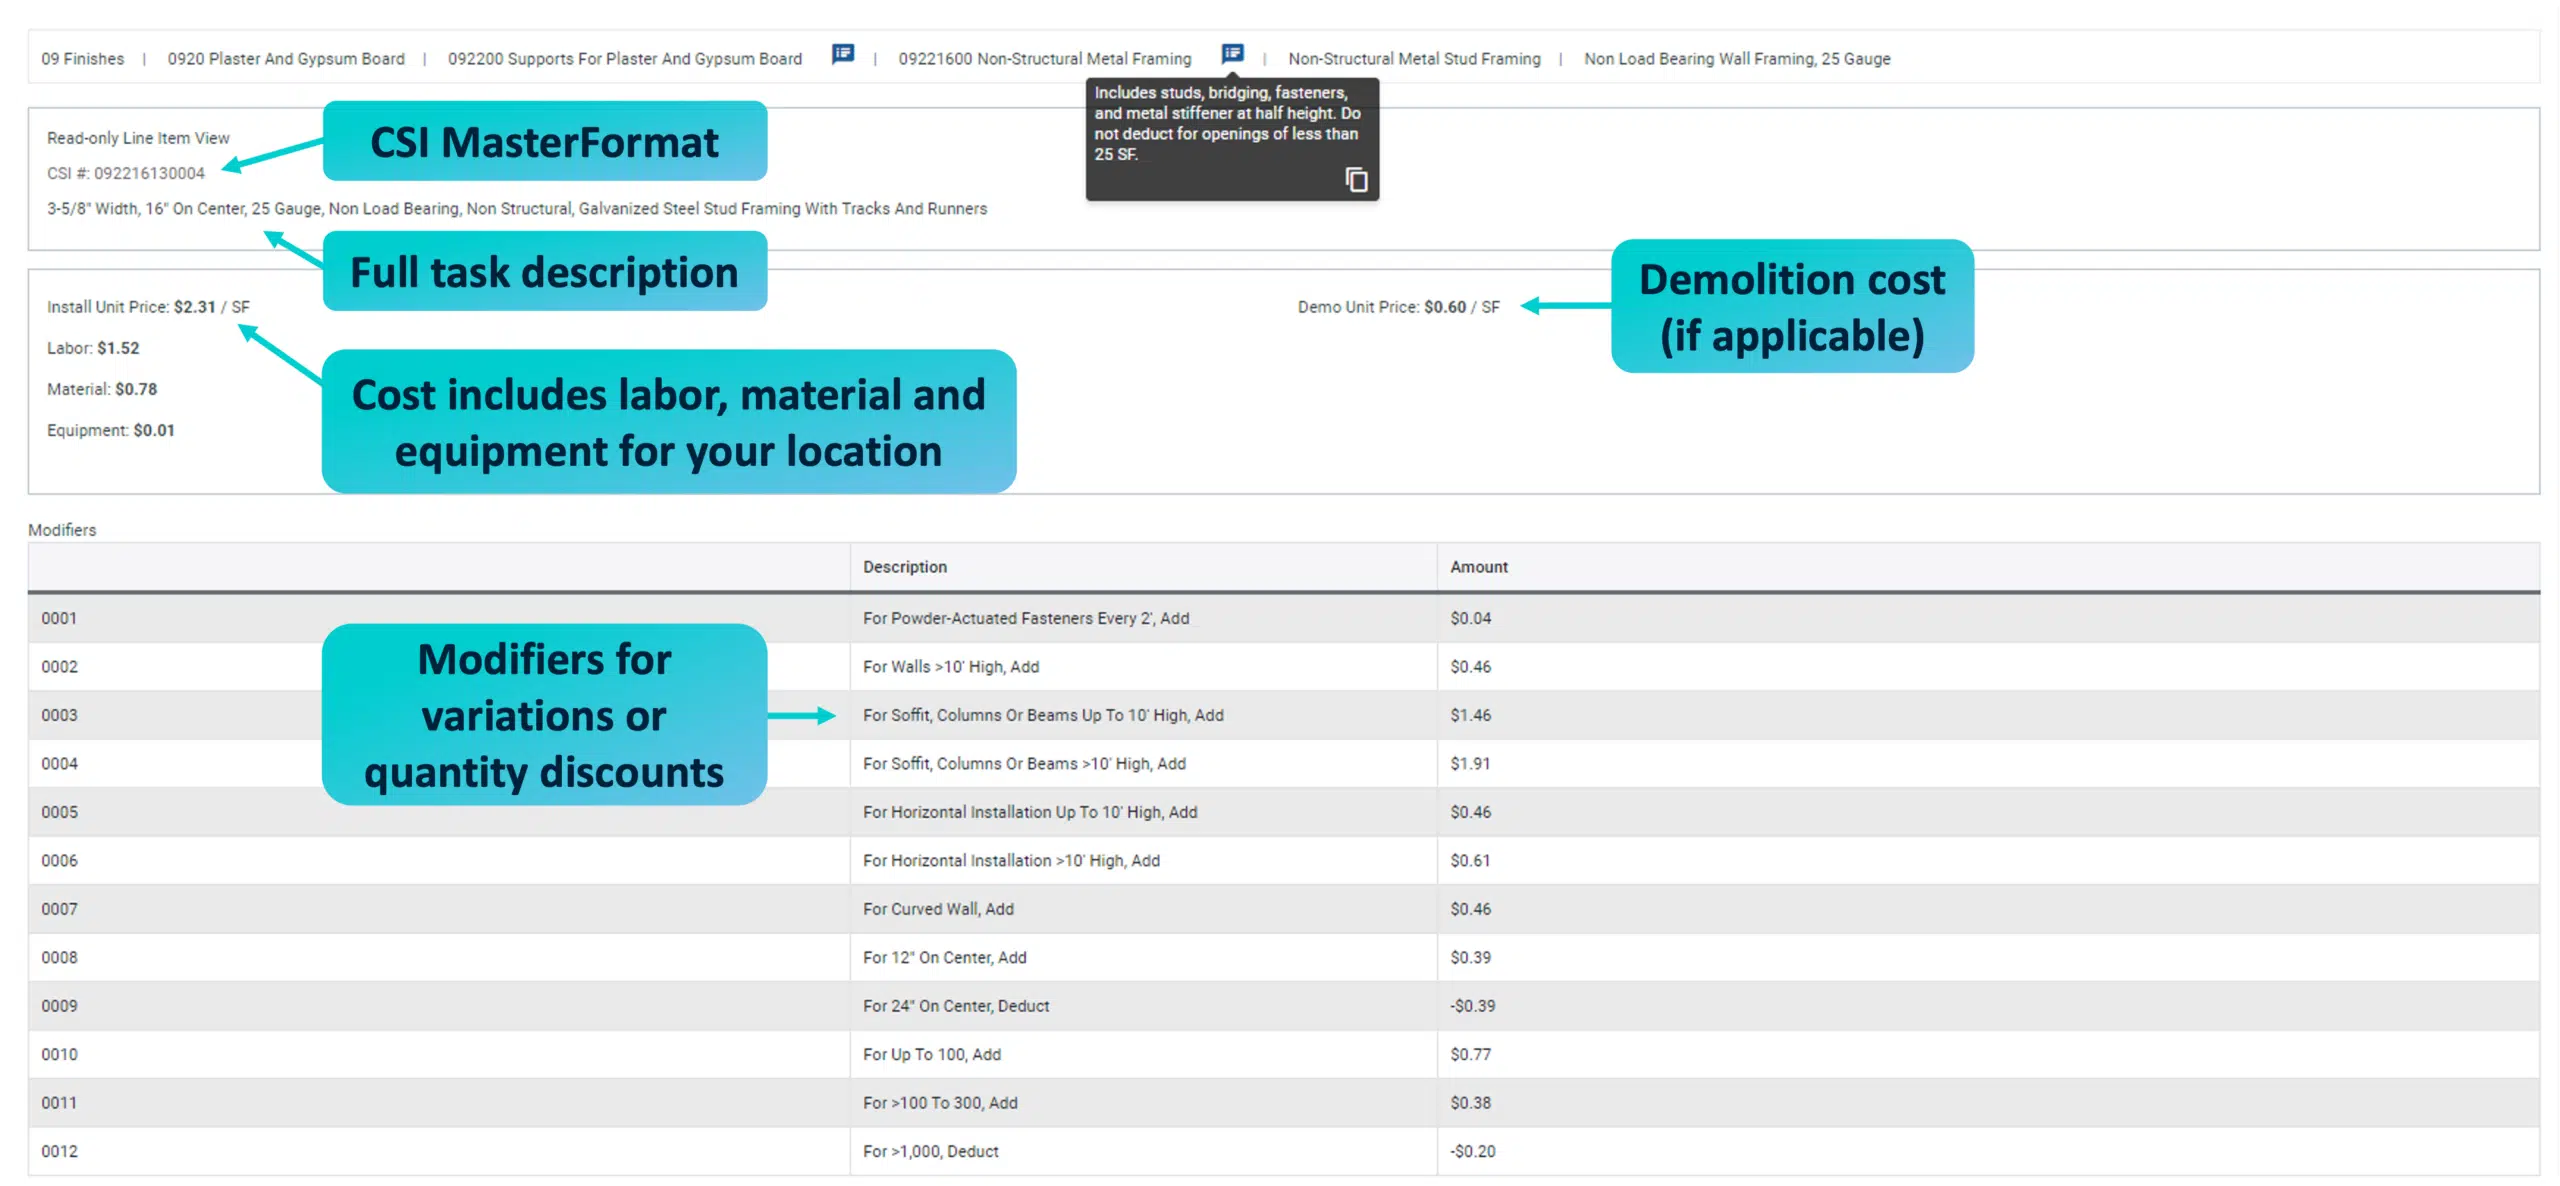Click the Description column header

click(x=905, y=567)
